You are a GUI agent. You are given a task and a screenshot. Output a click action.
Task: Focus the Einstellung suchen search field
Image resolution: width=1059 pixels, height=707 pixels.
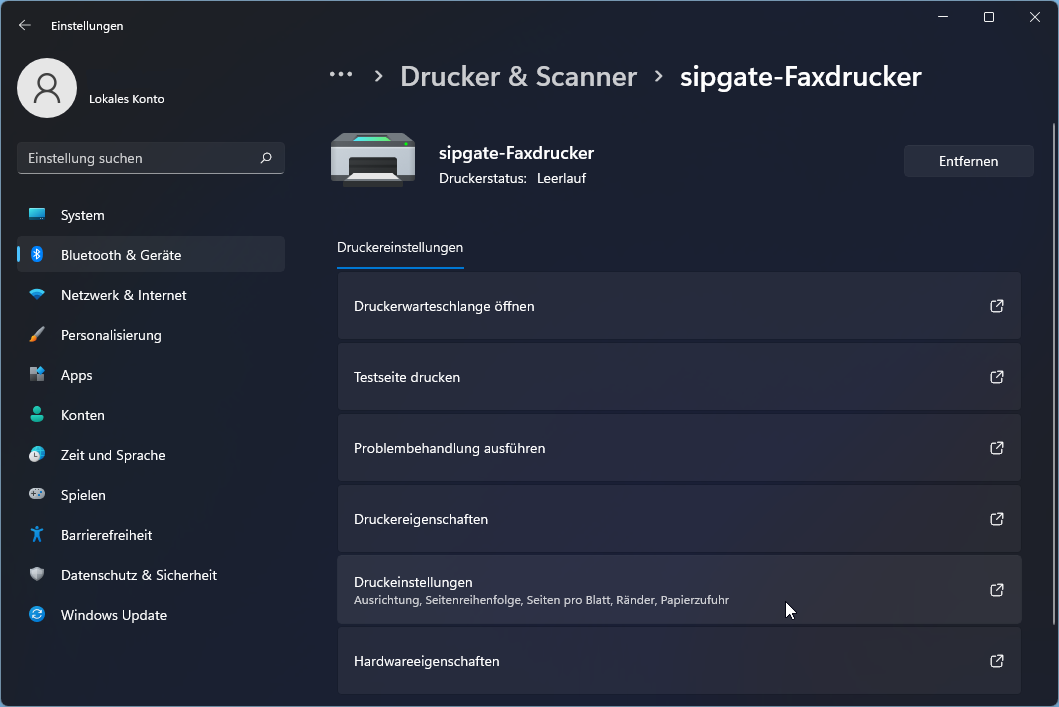(x=140, y=158)
